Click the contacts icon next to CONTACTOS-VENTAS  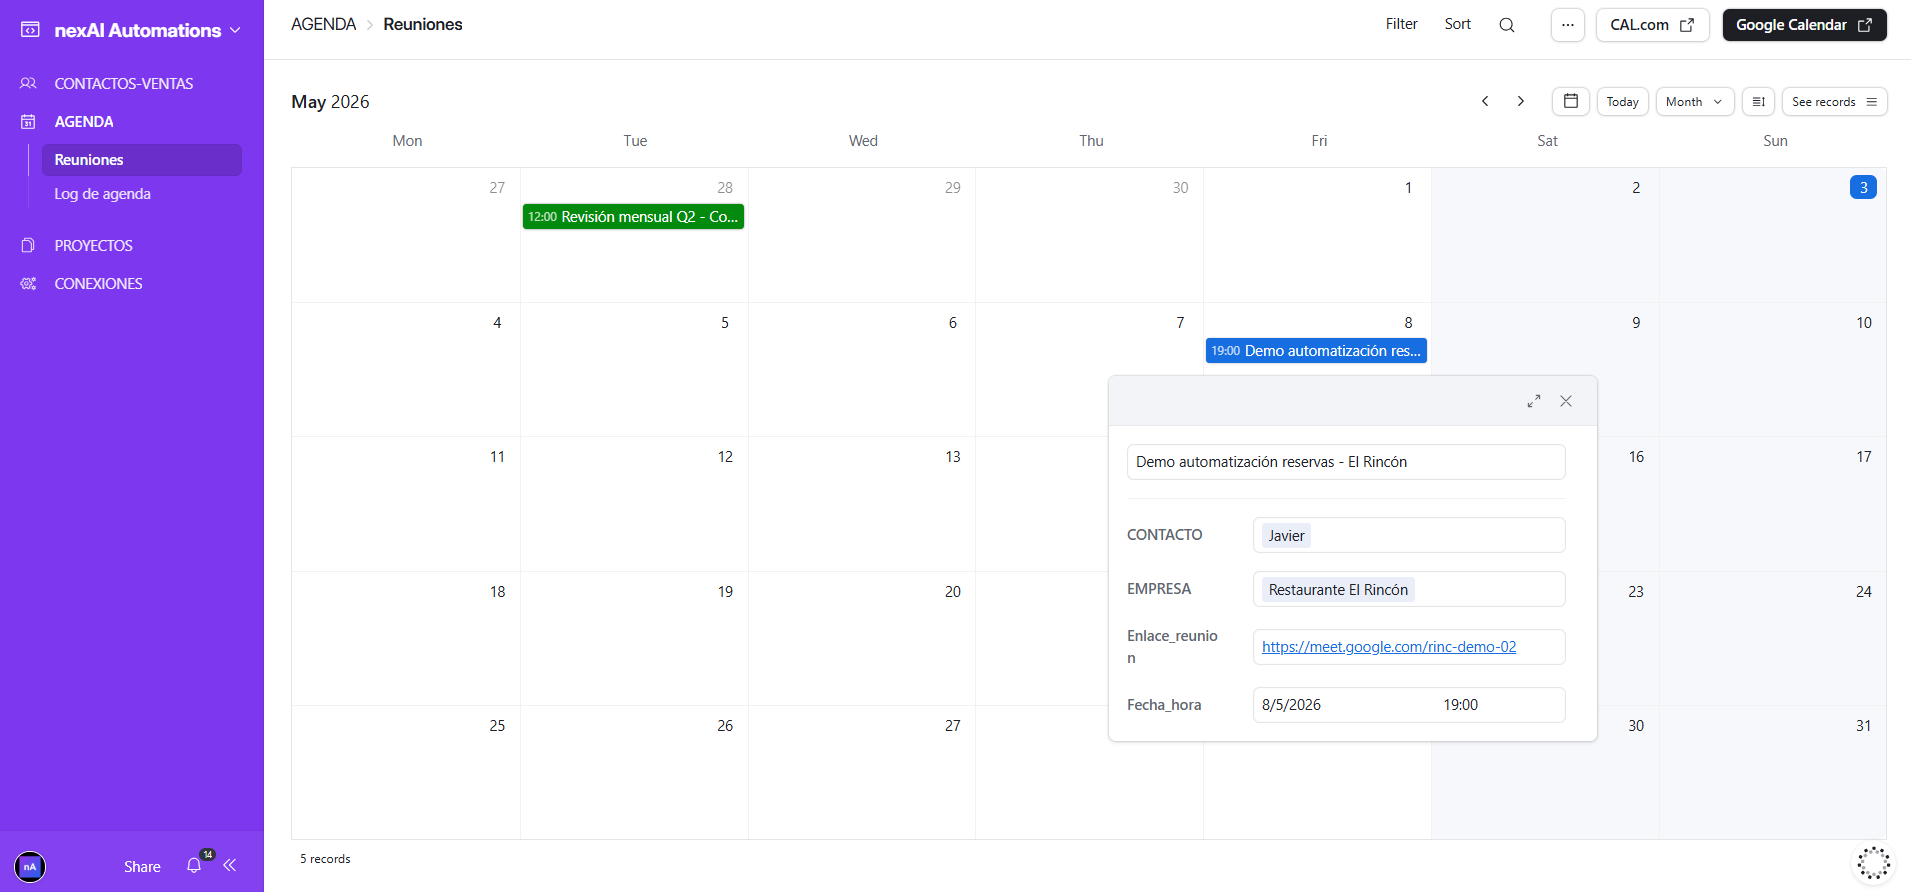[x=28, y=84]
